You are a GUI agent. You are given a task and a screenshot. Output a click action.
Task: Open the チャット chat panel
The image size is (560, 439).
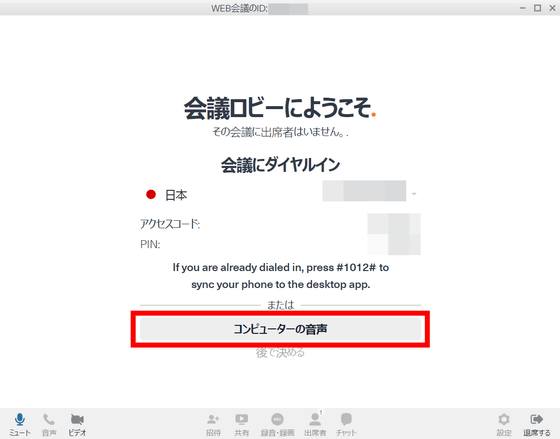point(346,425)
